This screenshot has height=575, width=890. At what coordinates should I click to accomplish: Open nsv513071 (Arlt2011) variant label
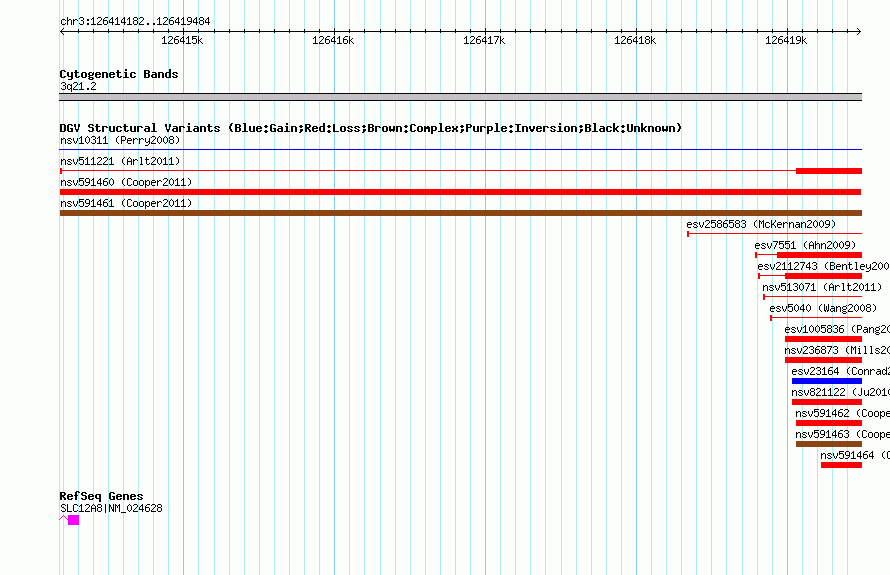pyautogui.click(x=822, y=287)
